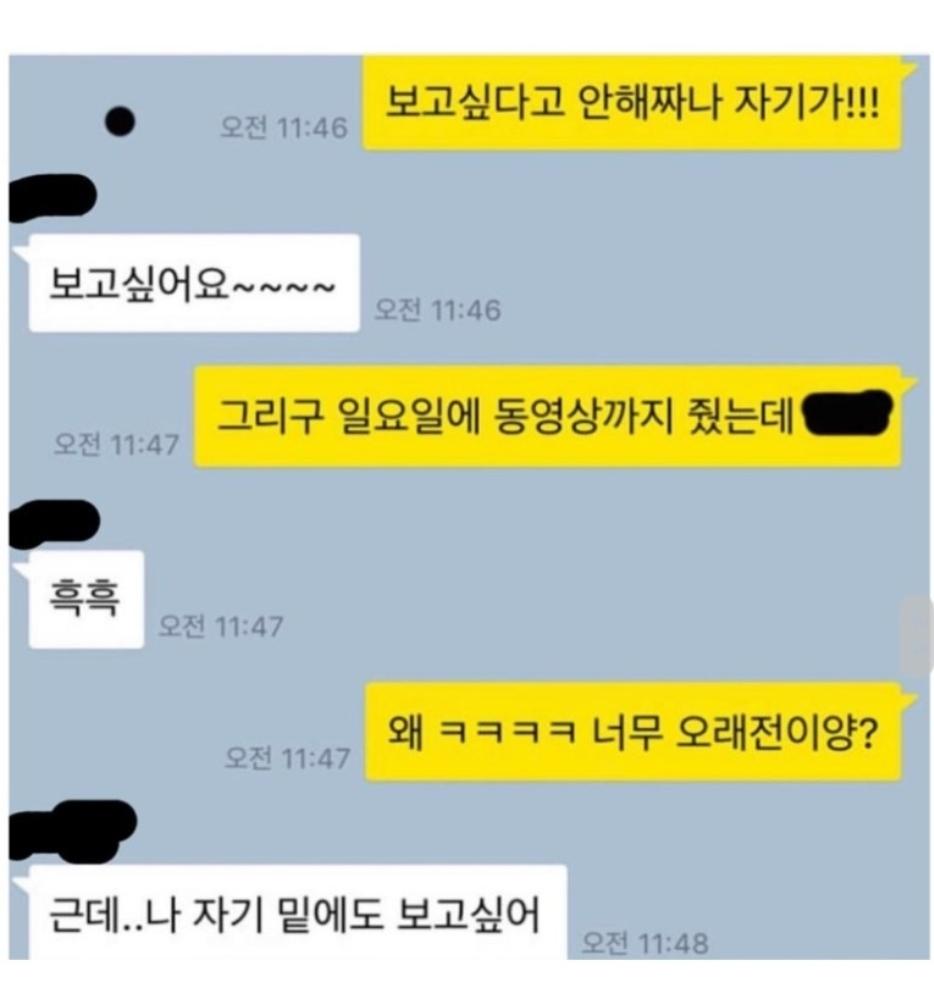934x1007 pixels.
Task: Select the yellow message 보고싶다고 안해짜나 자기가!!!
Action: point(632,103)
